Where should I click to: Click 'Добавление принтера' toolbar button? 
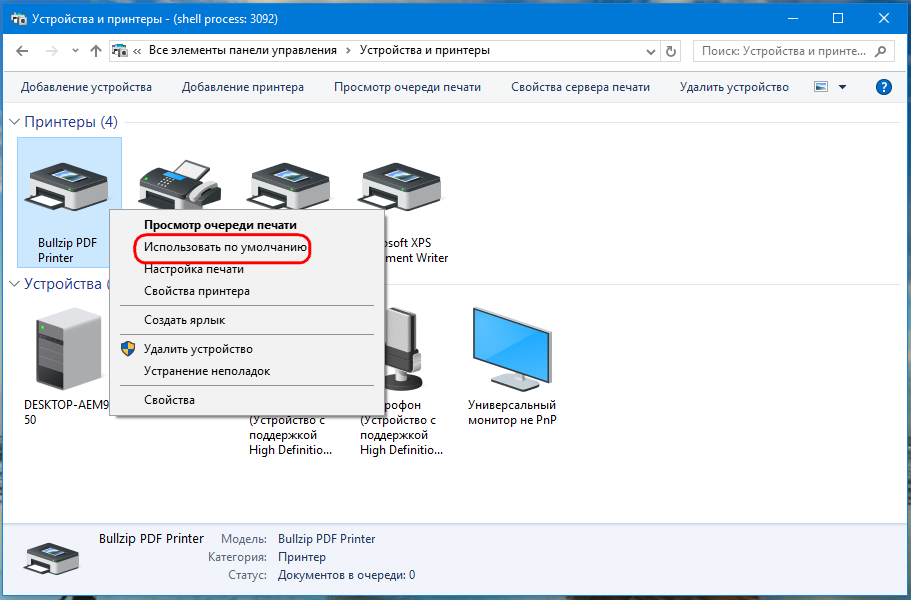[x=243, y=87]
